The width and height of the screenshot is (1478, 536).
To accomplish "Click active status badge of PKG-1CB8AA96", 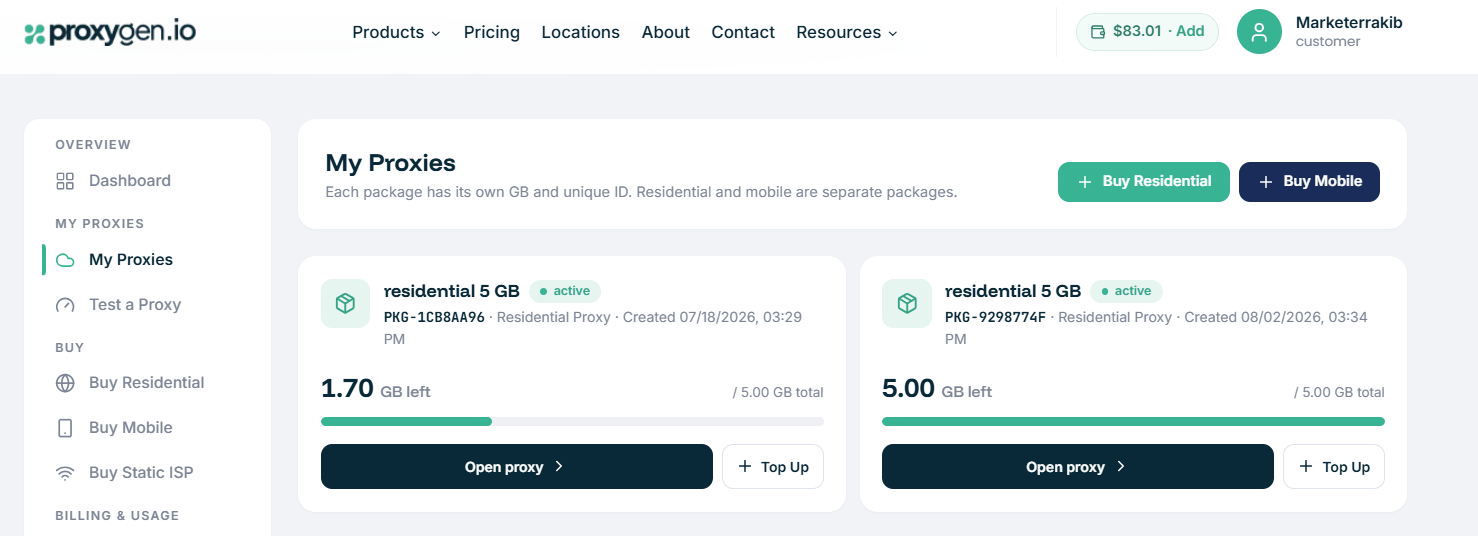I will point(565,291).
